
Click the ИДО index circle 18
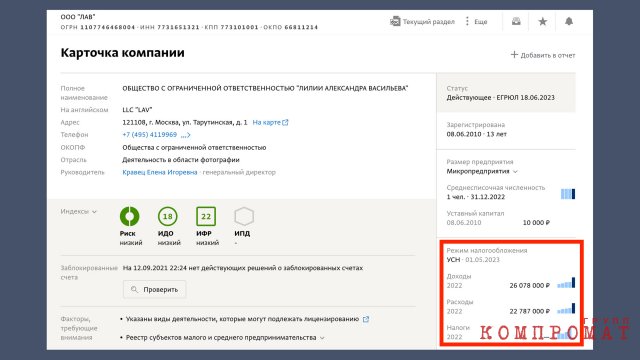[168, 216]
